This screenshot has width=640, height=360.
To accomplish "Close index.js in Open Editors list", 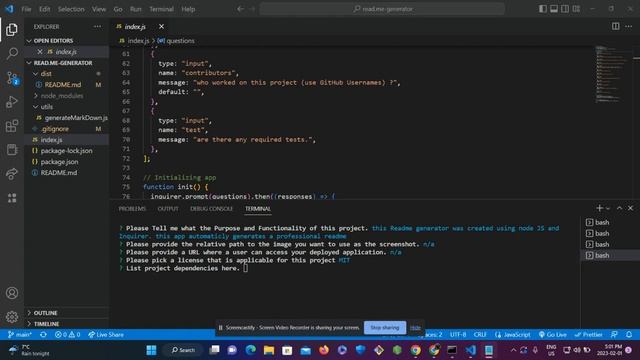I will click(x=40, y=52).
